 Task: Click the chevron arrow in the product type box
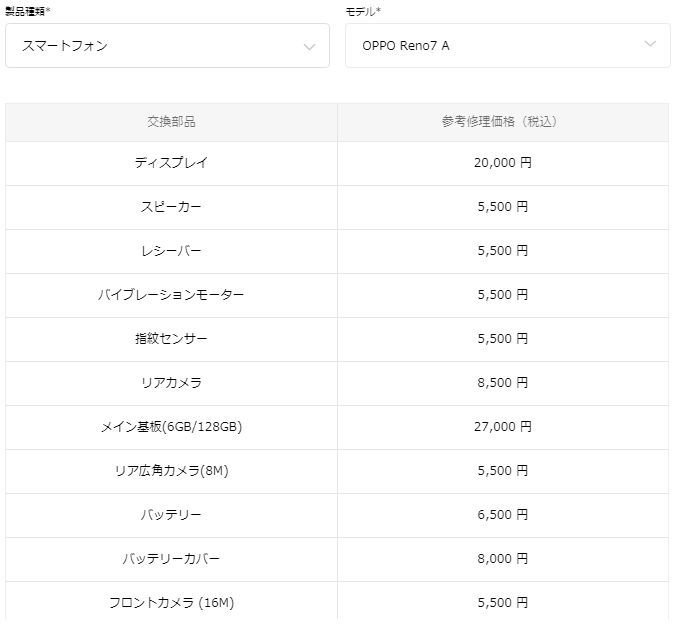tap(309, 47)
